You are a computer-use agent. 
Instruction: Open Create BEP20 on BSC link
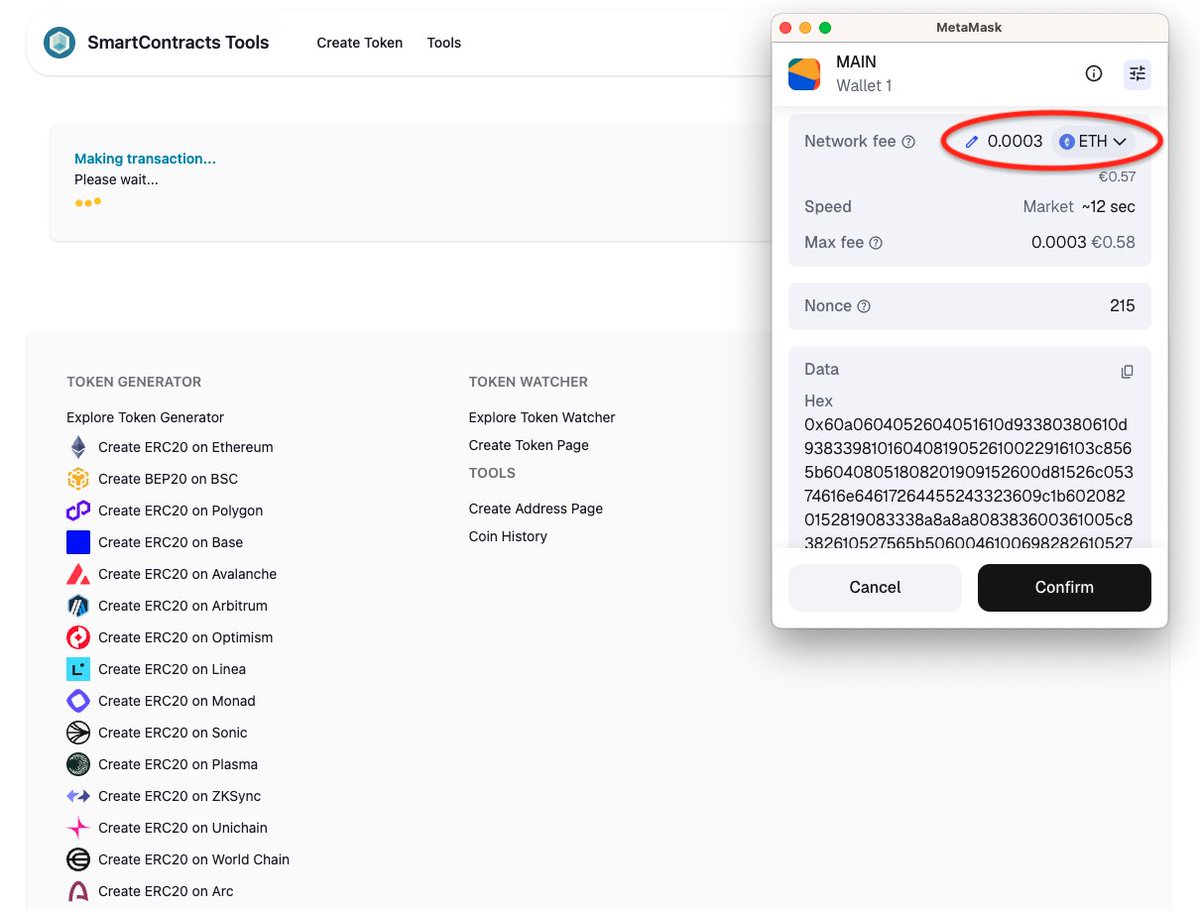[168, 479]
